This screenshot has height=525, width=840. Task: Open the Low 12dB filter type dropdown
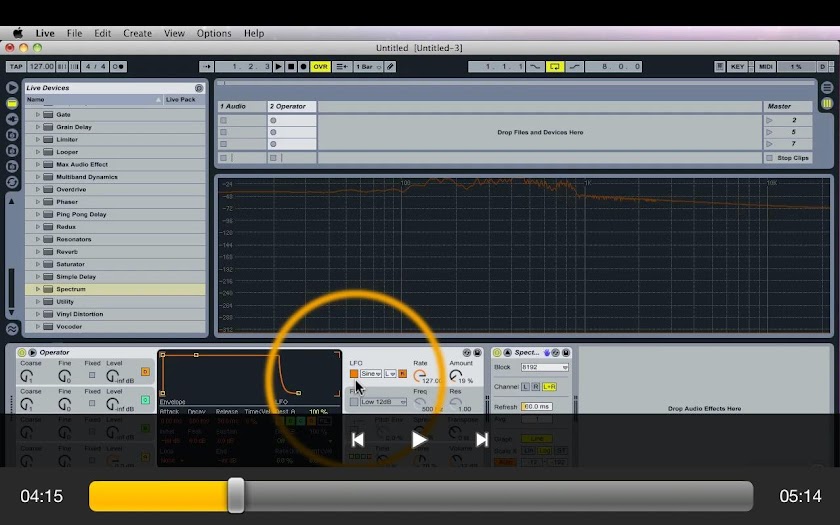384,402
